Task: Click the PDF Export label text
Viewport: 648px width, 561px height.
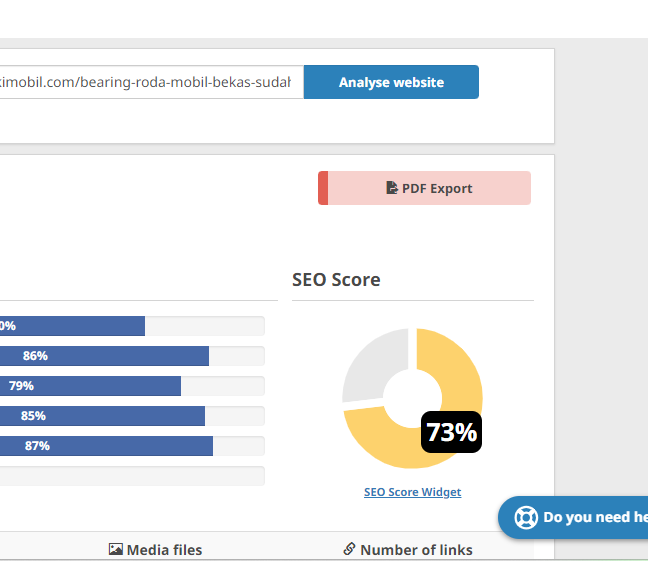Action: [x=437, y=188]
